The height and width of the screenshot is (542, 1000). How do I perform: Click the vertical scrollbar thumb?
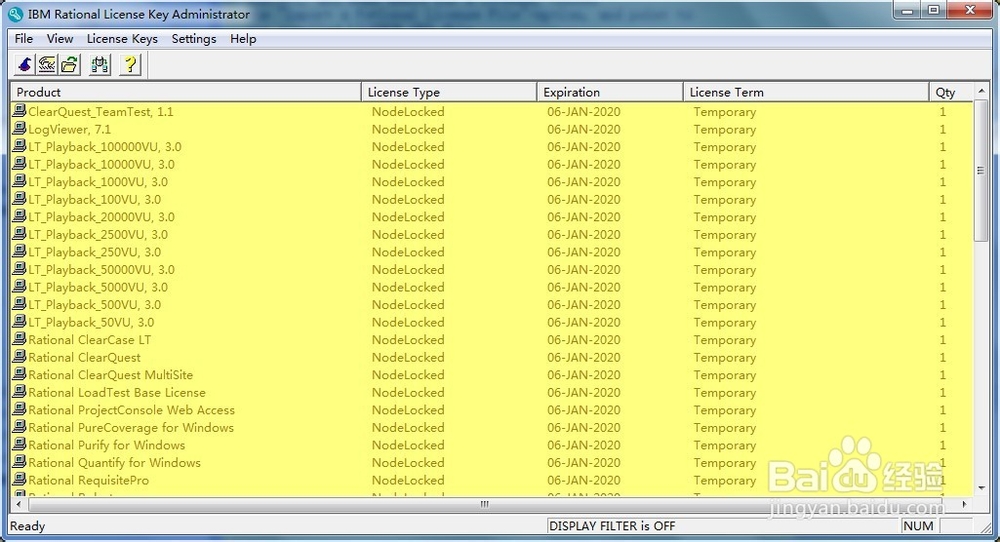[x=981, y=170]
